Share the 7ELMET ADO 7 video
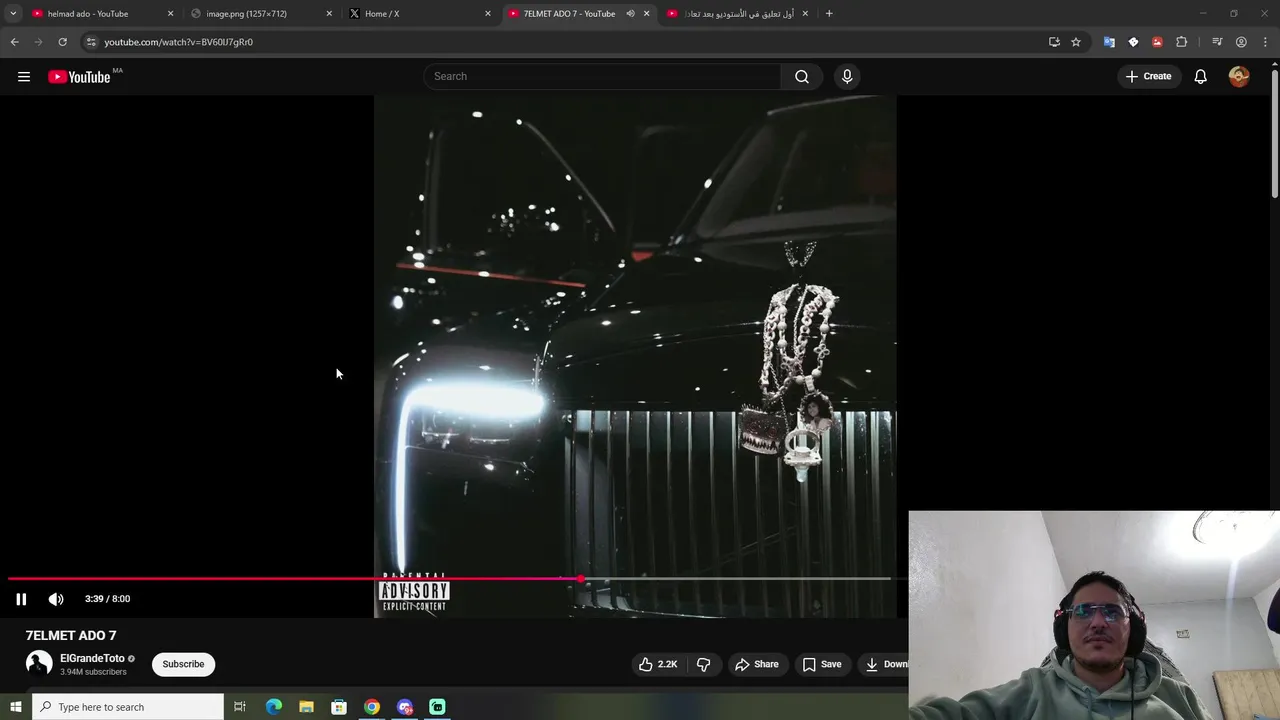The image size is (1280, 720). pyautogui.click(x=756, y=664)
